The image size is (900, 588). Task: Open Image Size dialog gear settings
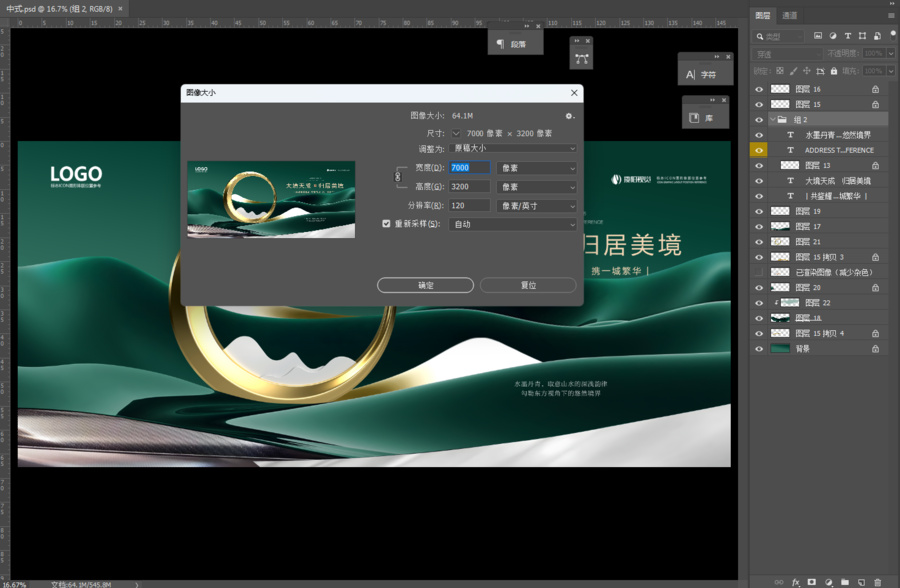569,116
